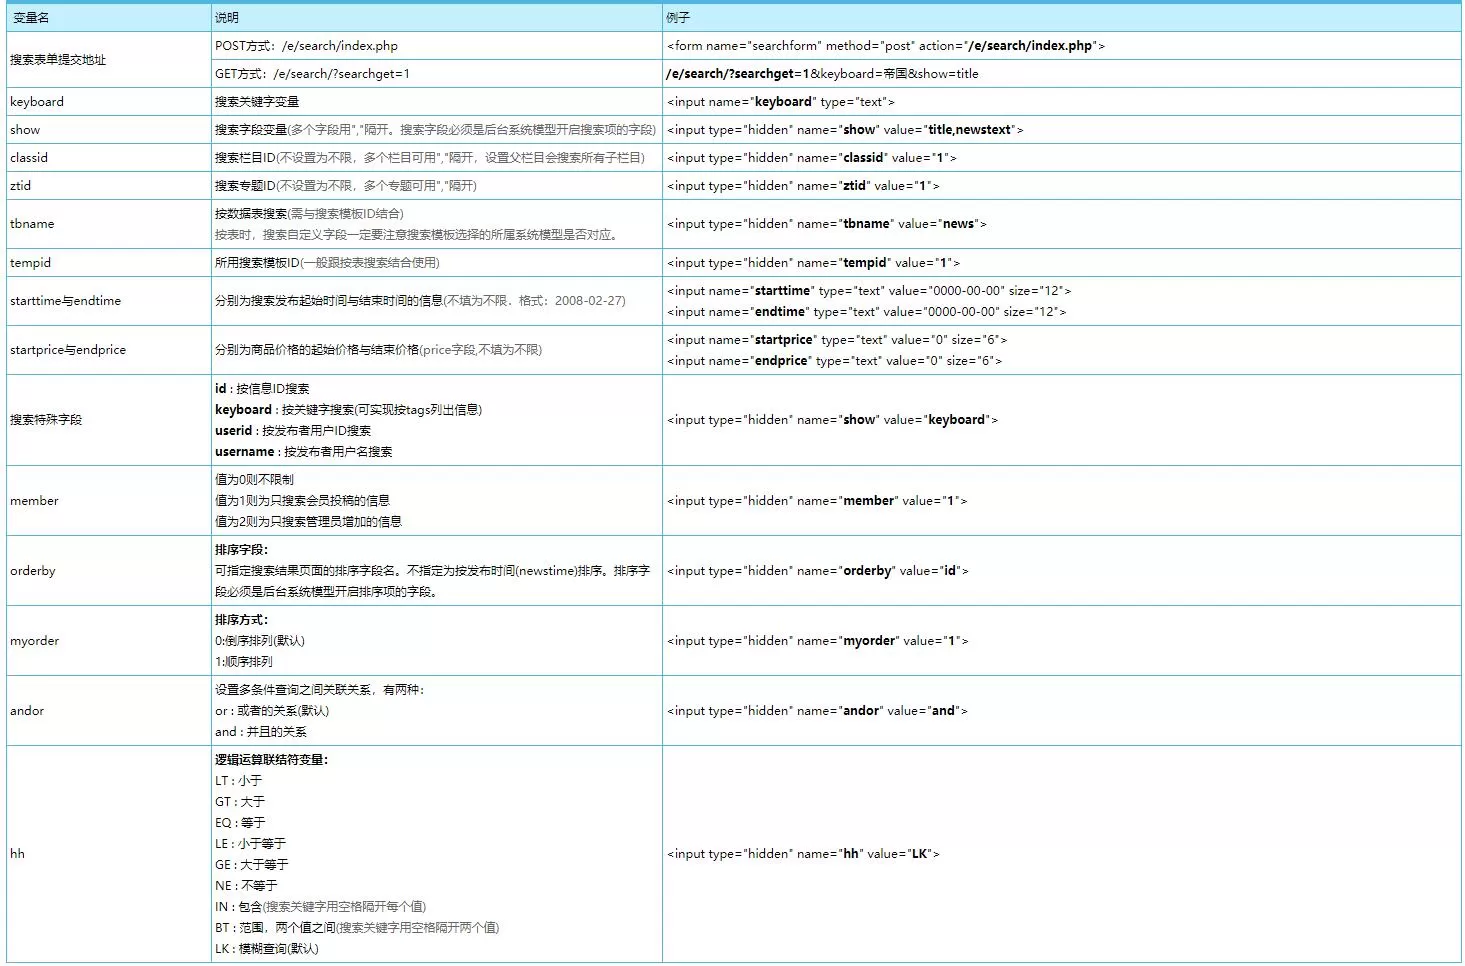Click the POST方式 /e/search/index.php text
1465x966 pixels.
[x=306, y=46]
